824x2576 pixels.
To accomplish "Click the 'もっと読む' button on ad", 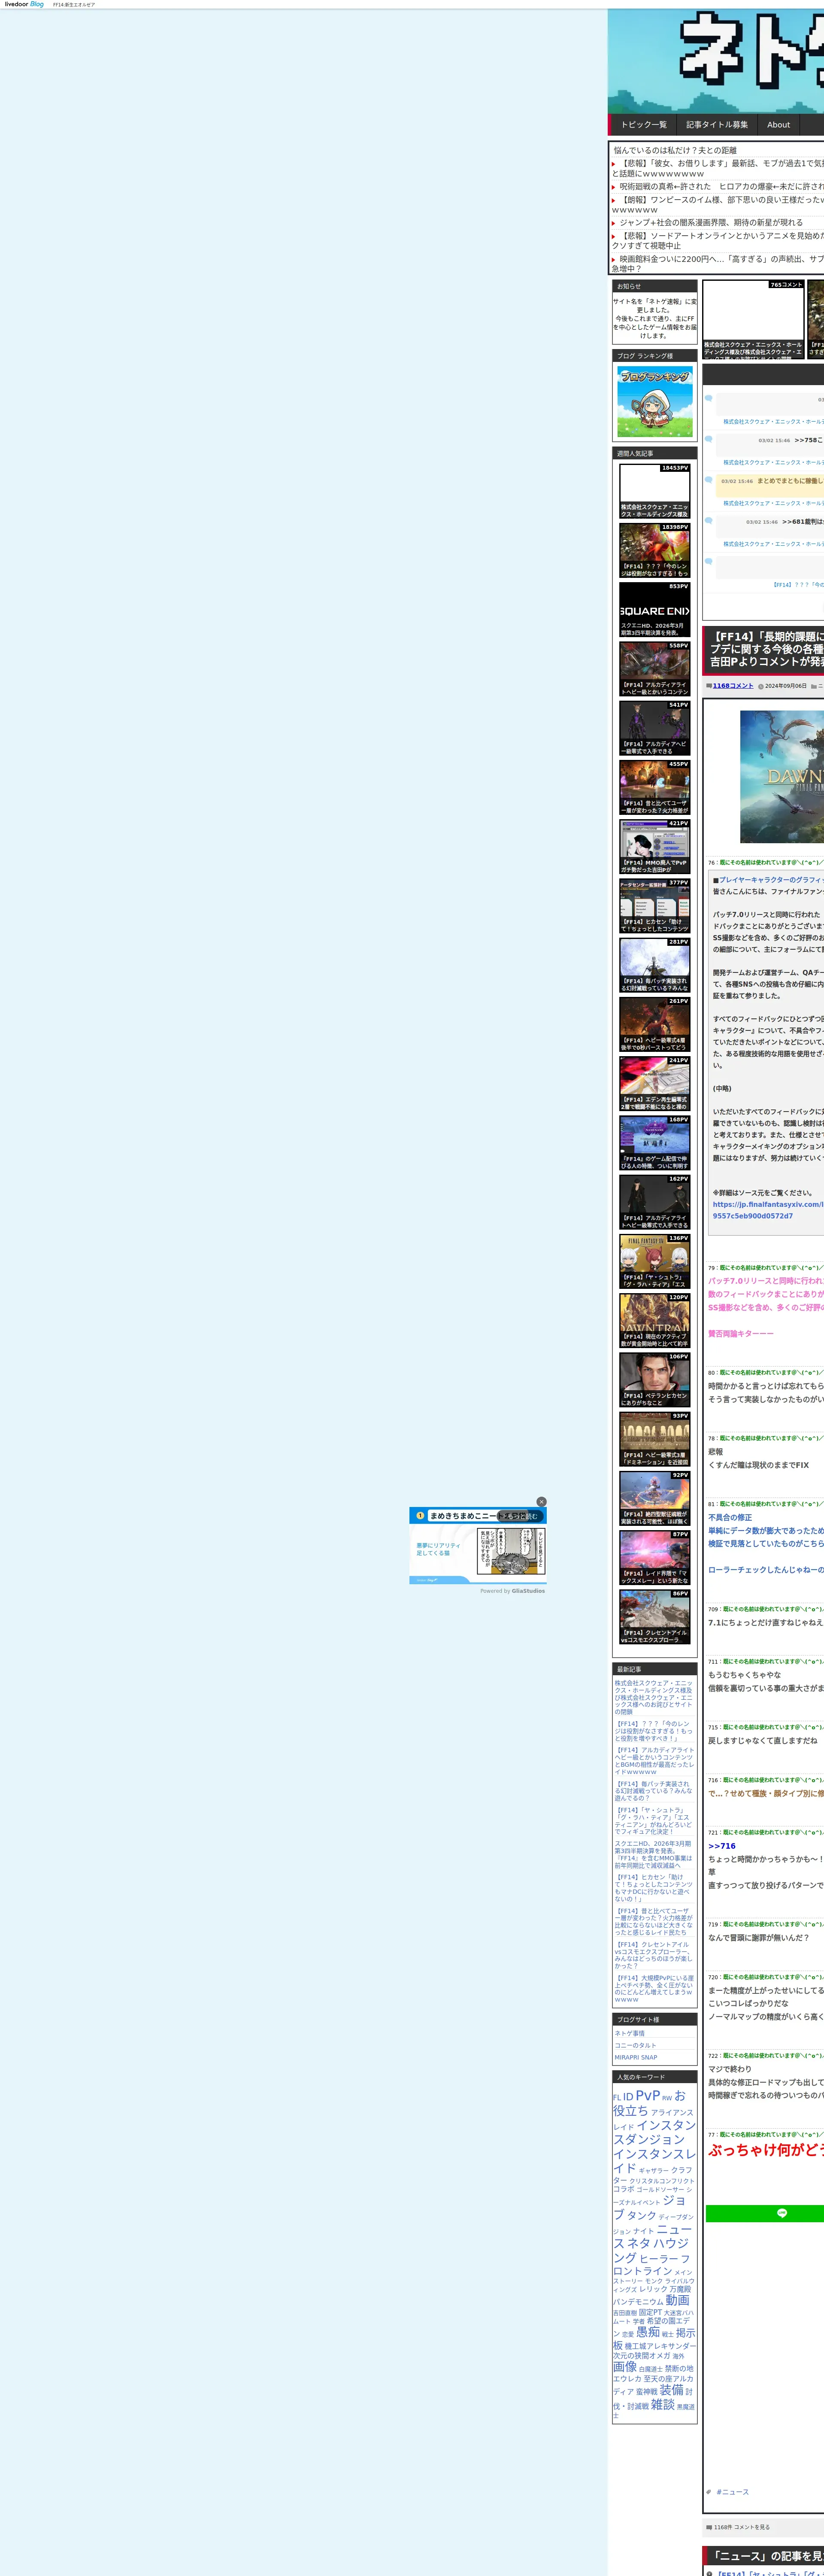I will pos(521,1516).
